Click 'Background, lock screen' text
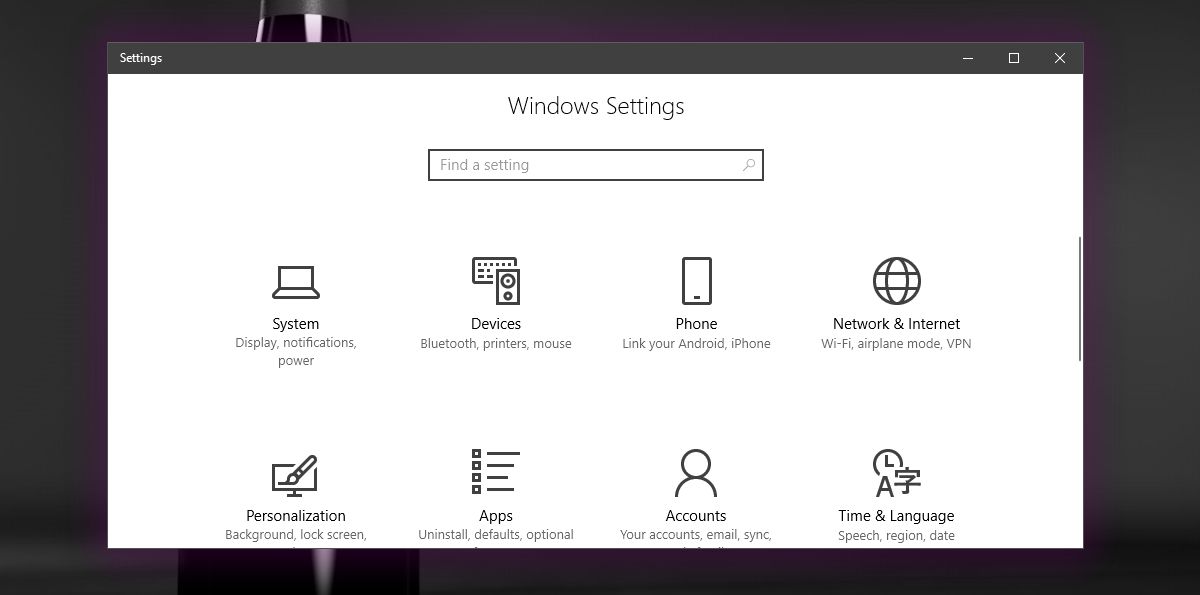This screenshot has width=1200, height=595. point(296,535)
